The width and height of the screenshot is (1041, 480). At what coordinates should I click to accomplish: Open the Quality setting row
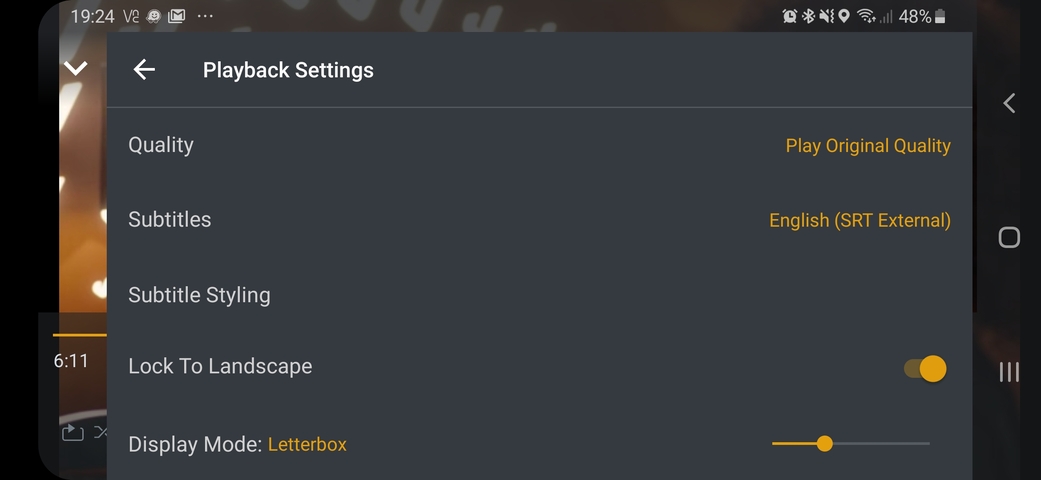161,145
